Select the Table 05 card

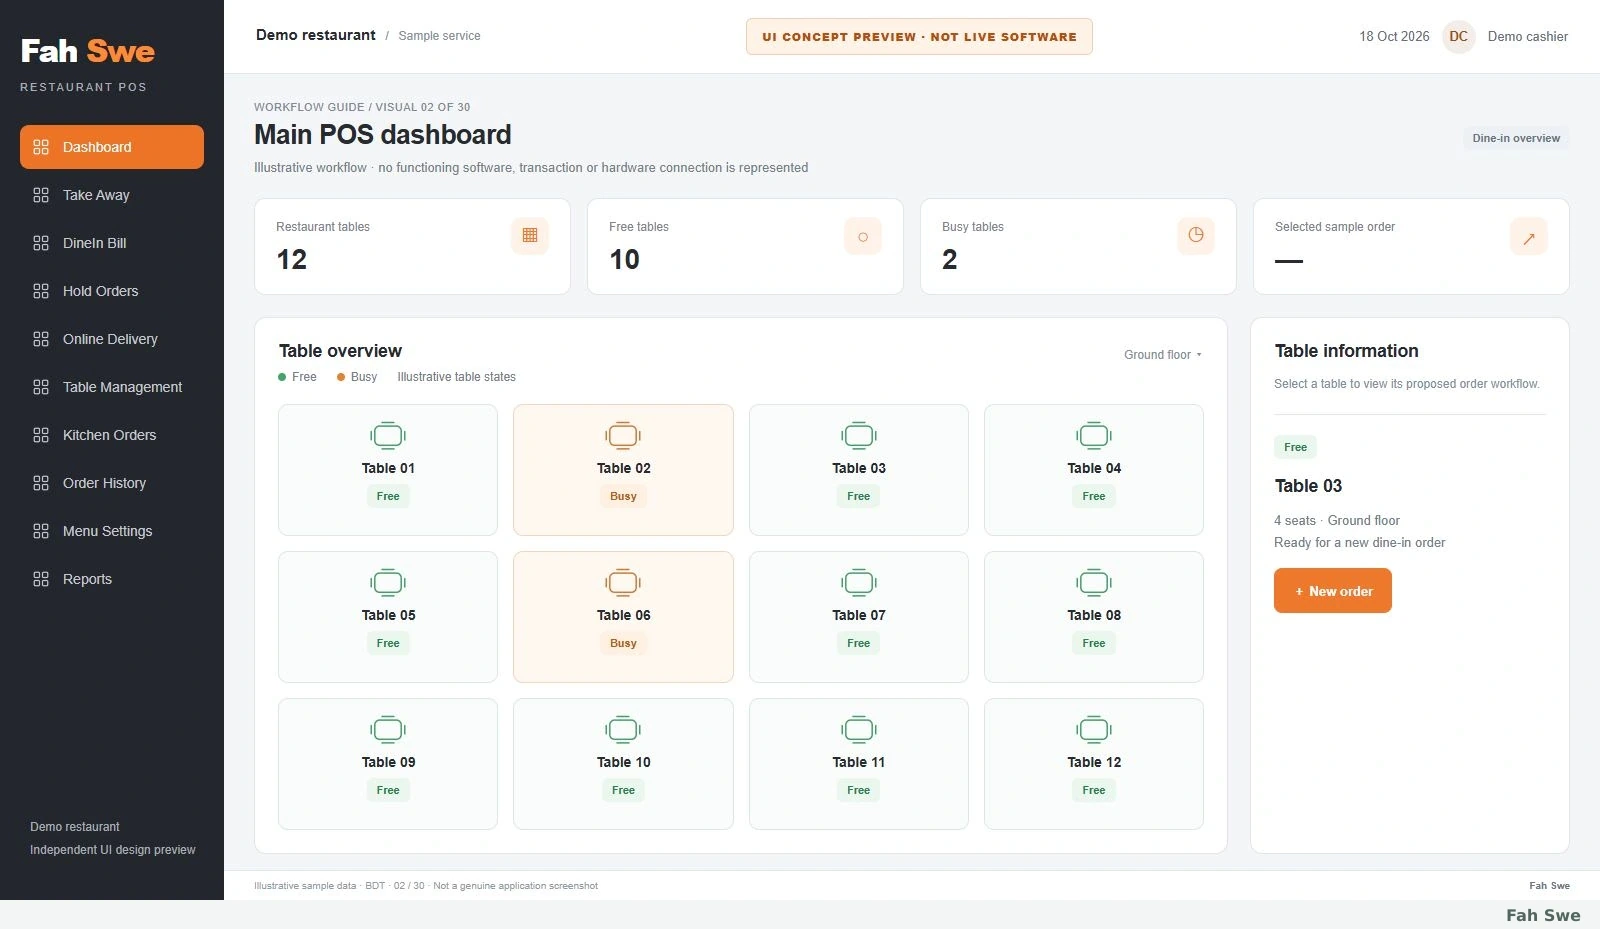click(388, 617)
